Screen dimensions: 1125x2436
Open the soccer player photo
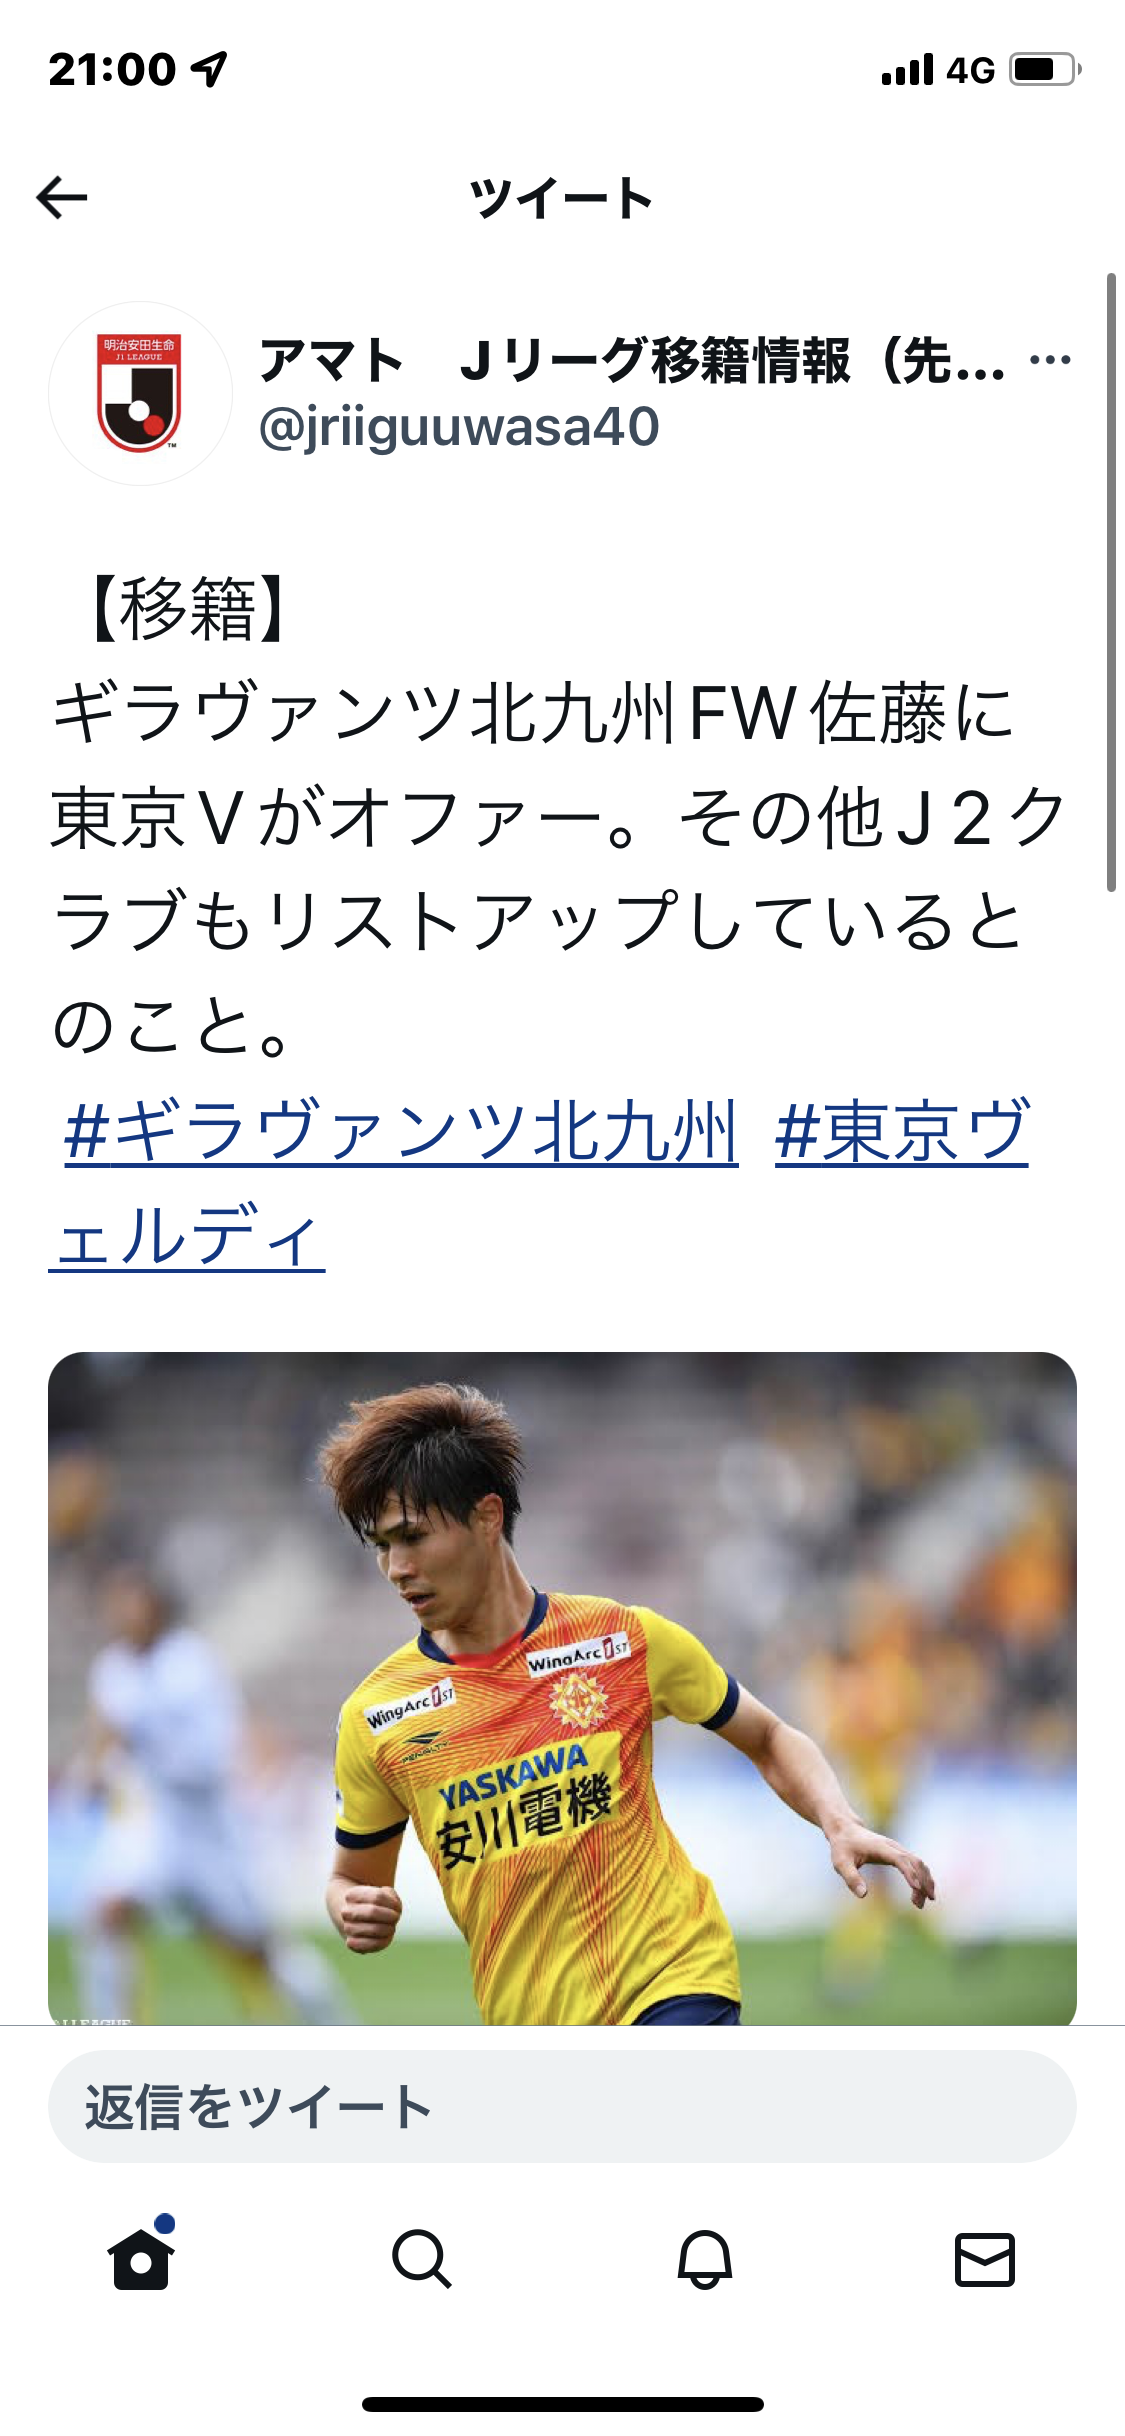(562, 1688)
